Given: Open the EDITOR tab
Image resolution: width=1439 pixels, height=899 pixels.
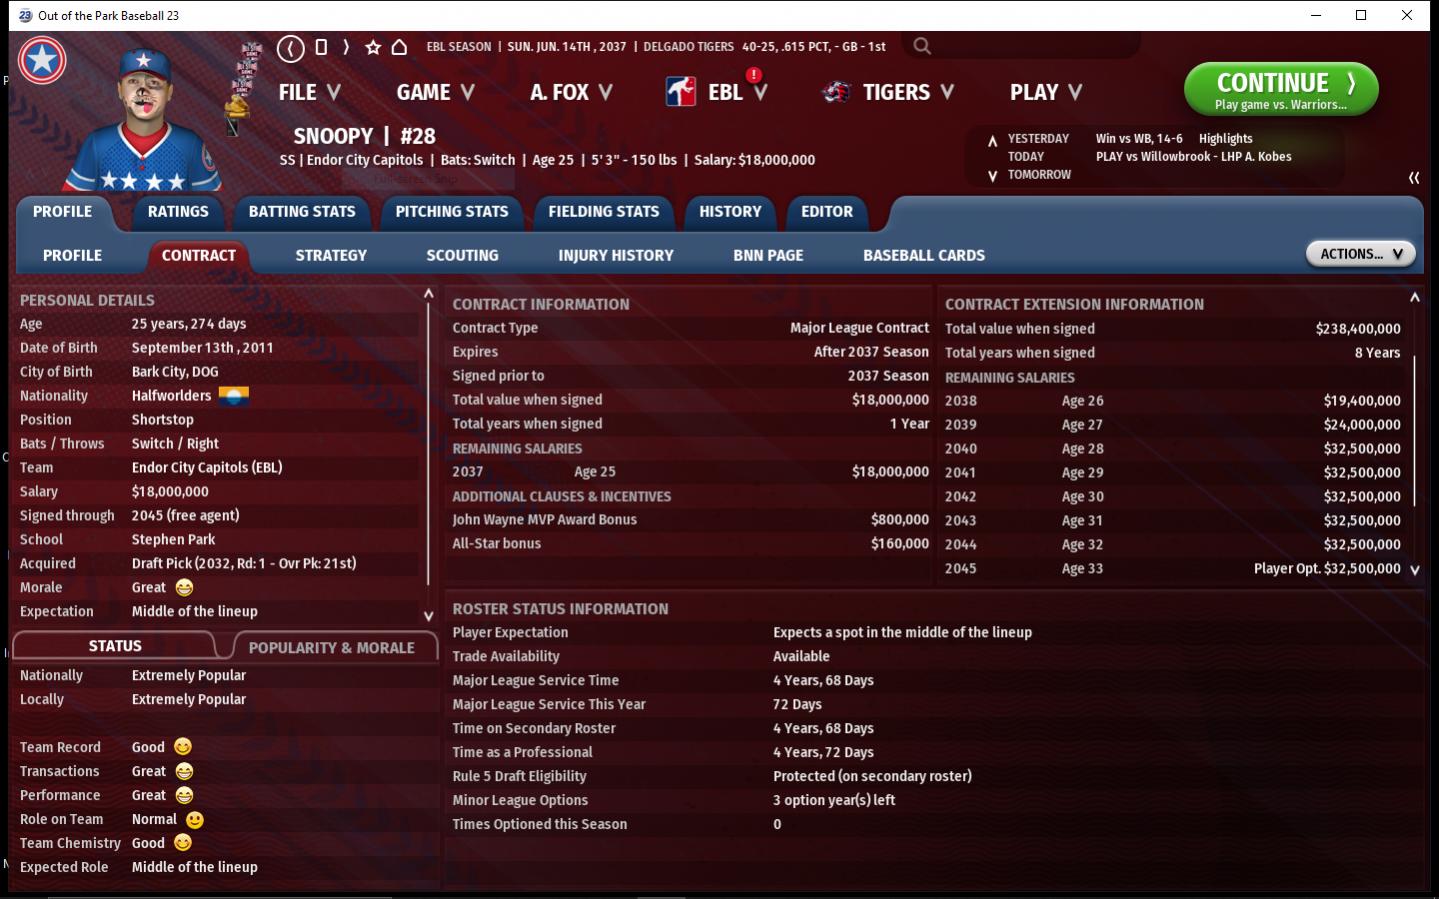Looking at the screenshot, I should coord(827,212).
